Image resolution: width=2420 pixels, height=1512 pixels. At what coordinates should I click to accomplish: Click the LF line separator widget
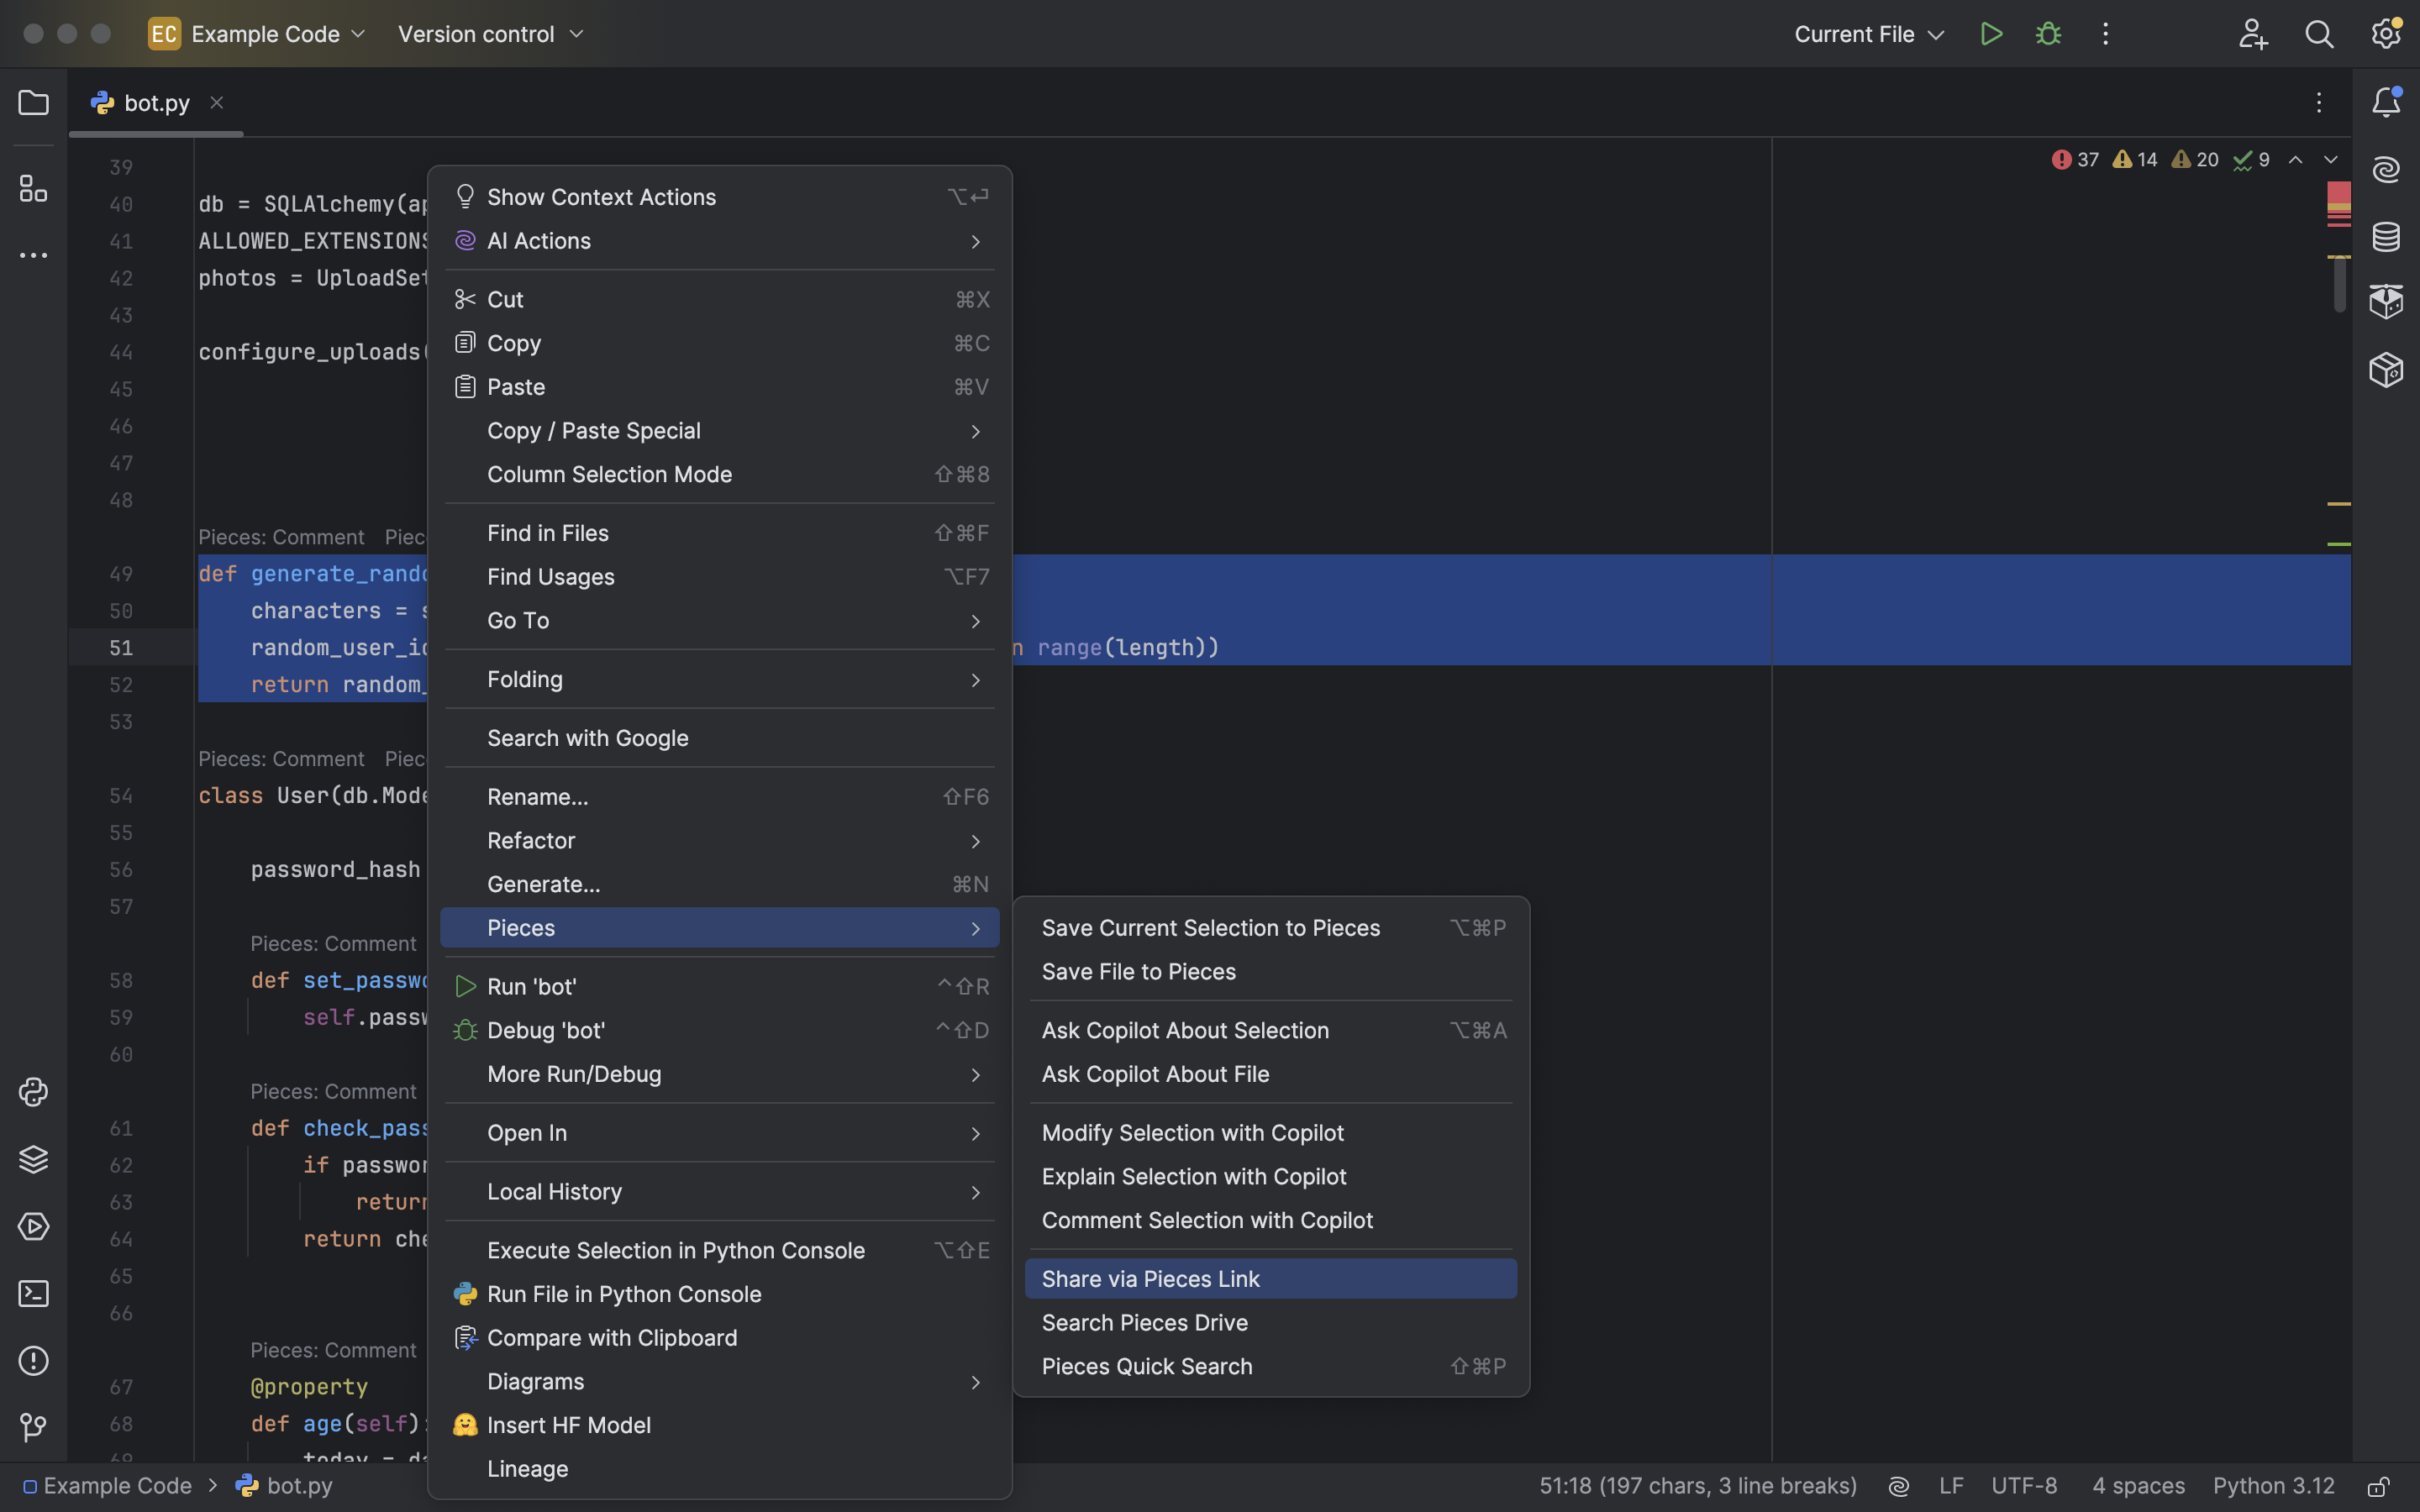tap(1951, 1486)
